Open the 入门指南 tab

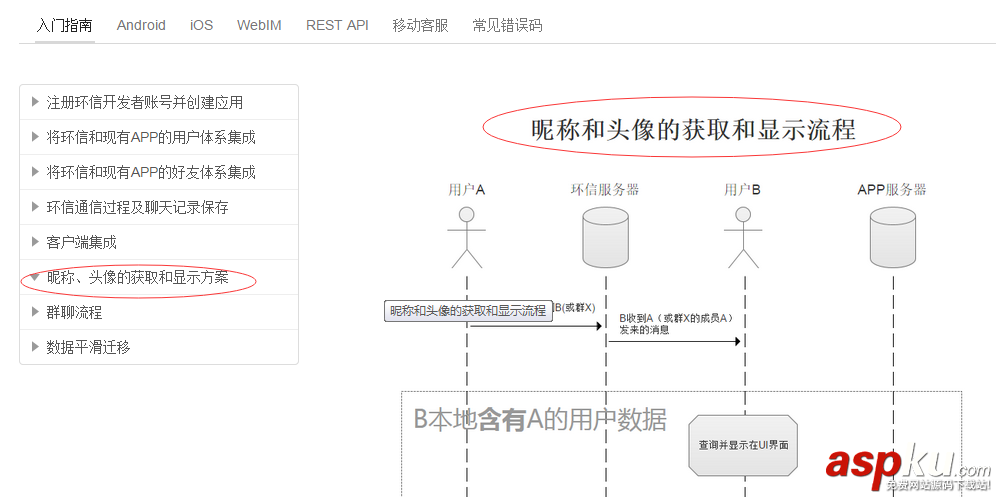65,25
